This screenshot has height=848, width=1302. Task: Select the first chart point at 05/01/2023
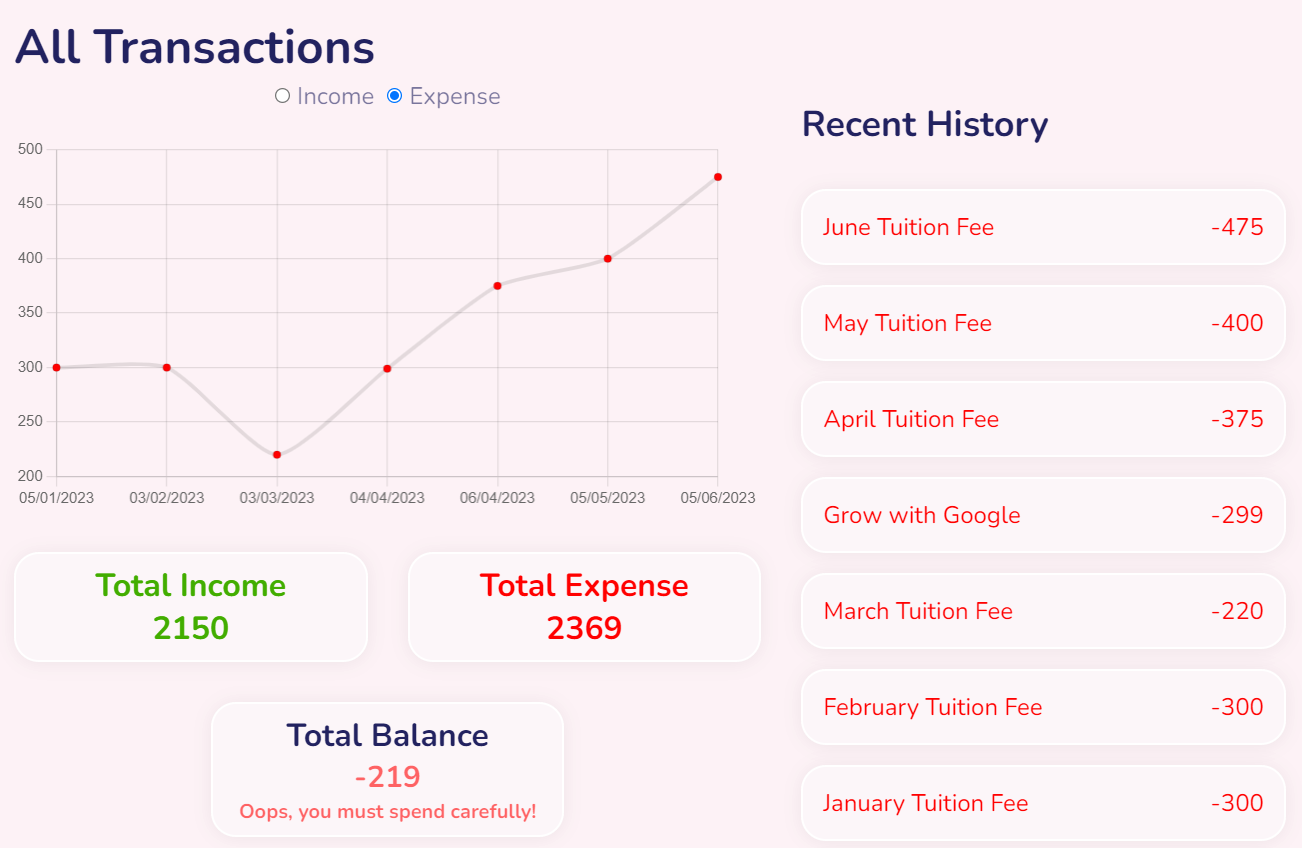point(57,367)
